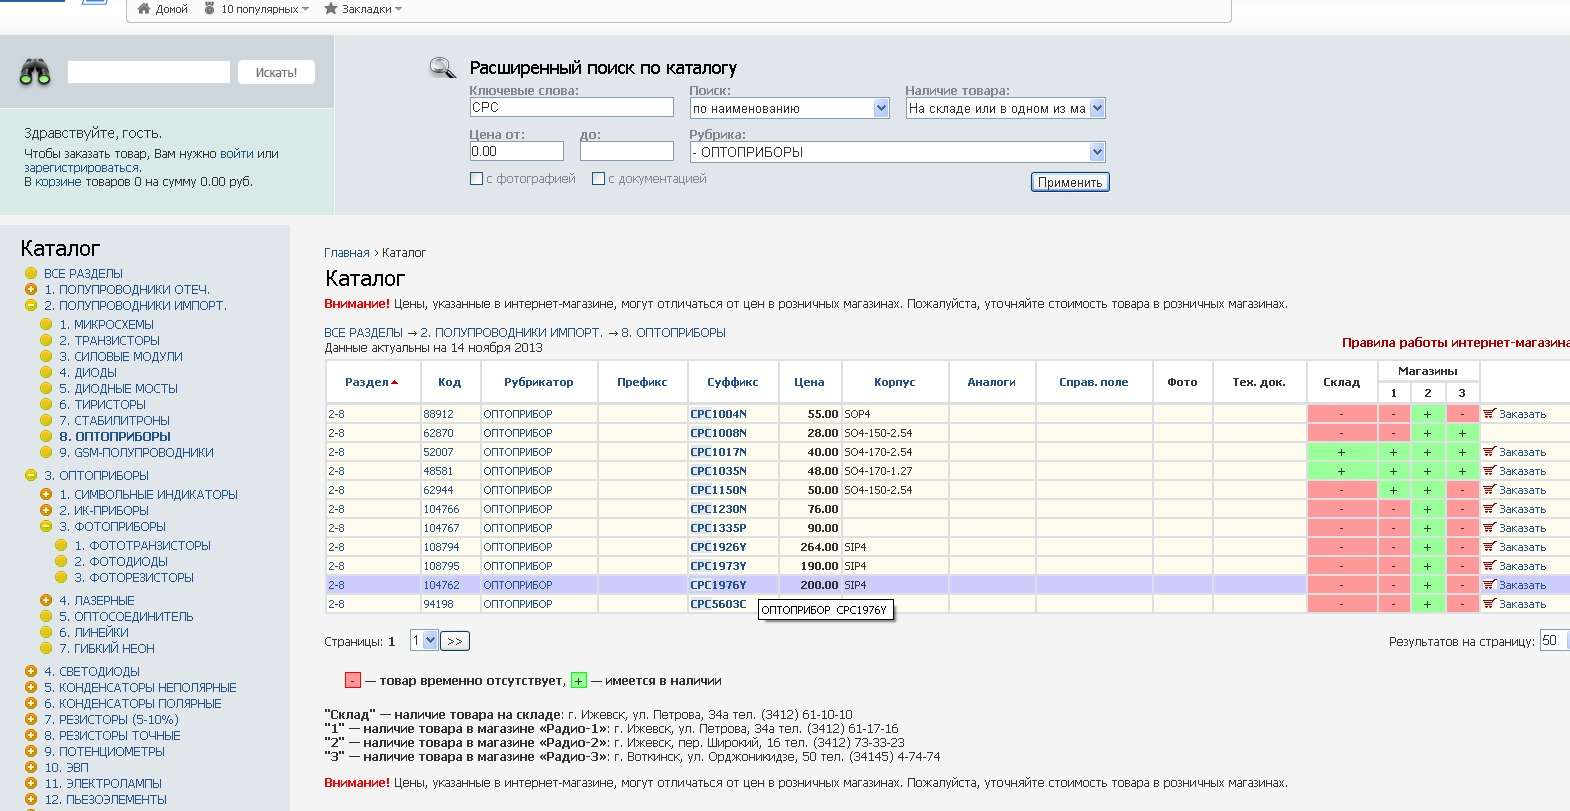Expand 4. ЛАЗЕРНЫЕ plus icon
The width and height of the screenshot is (1570, 811).
point(46,600)
